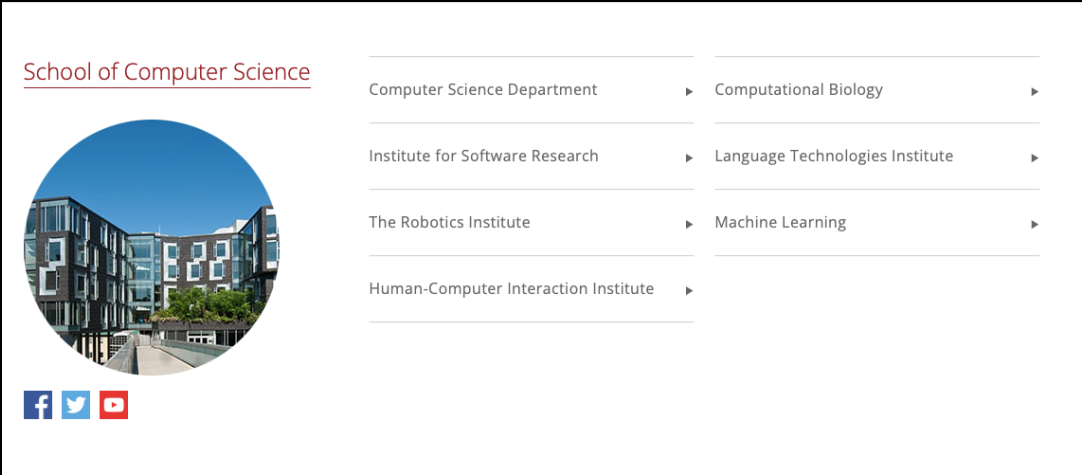Open the Facebook social icon
Screen dimensions: 1082x475
tap(38, 405)
